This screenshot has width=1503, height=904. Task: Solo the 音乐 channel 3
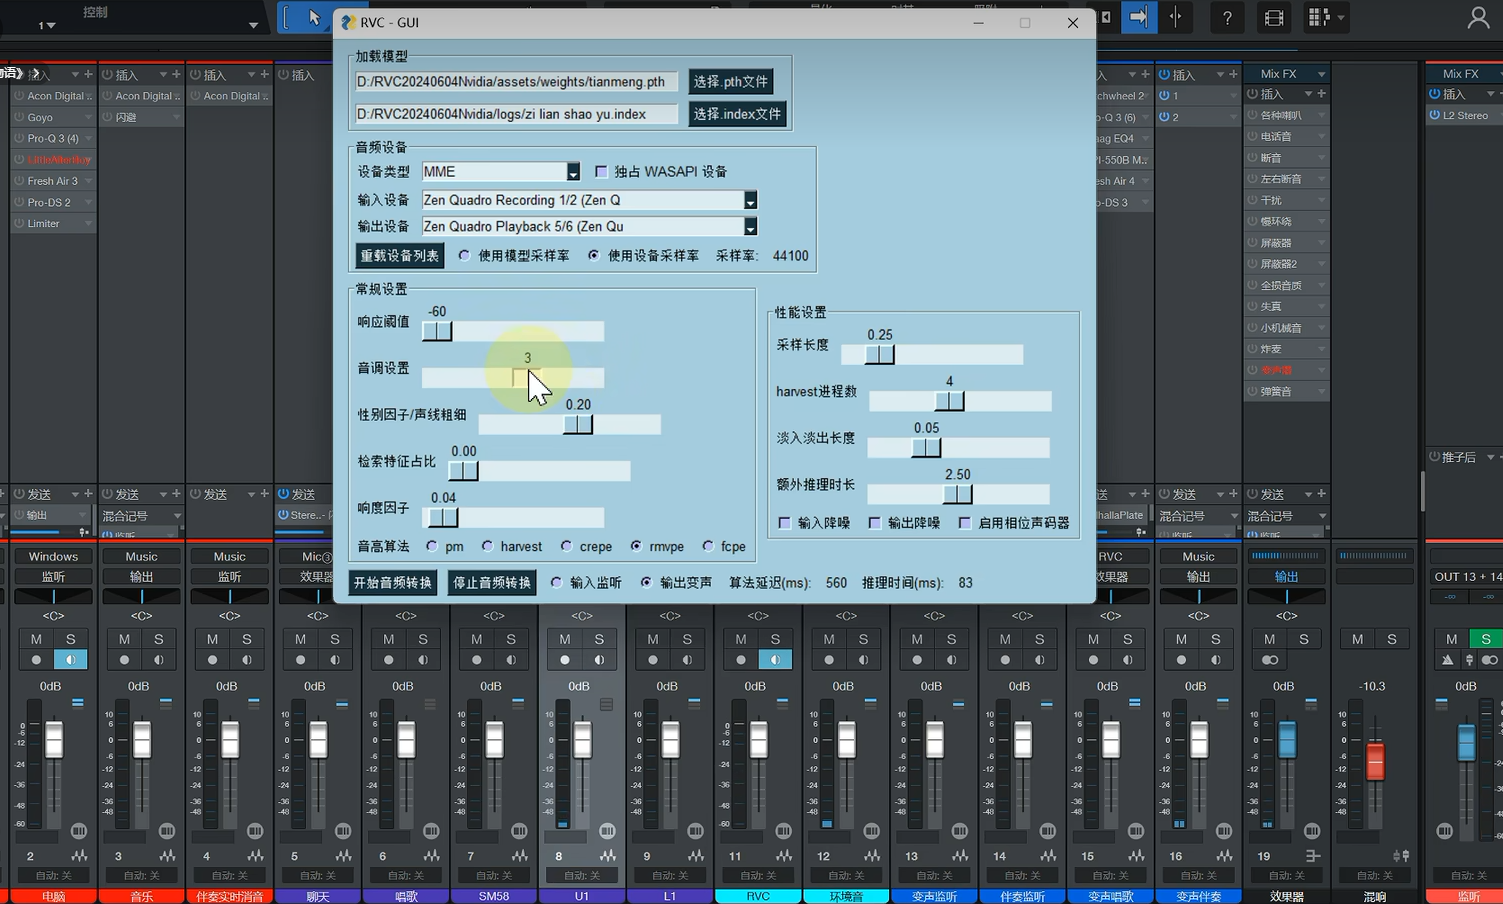[158, 639]
